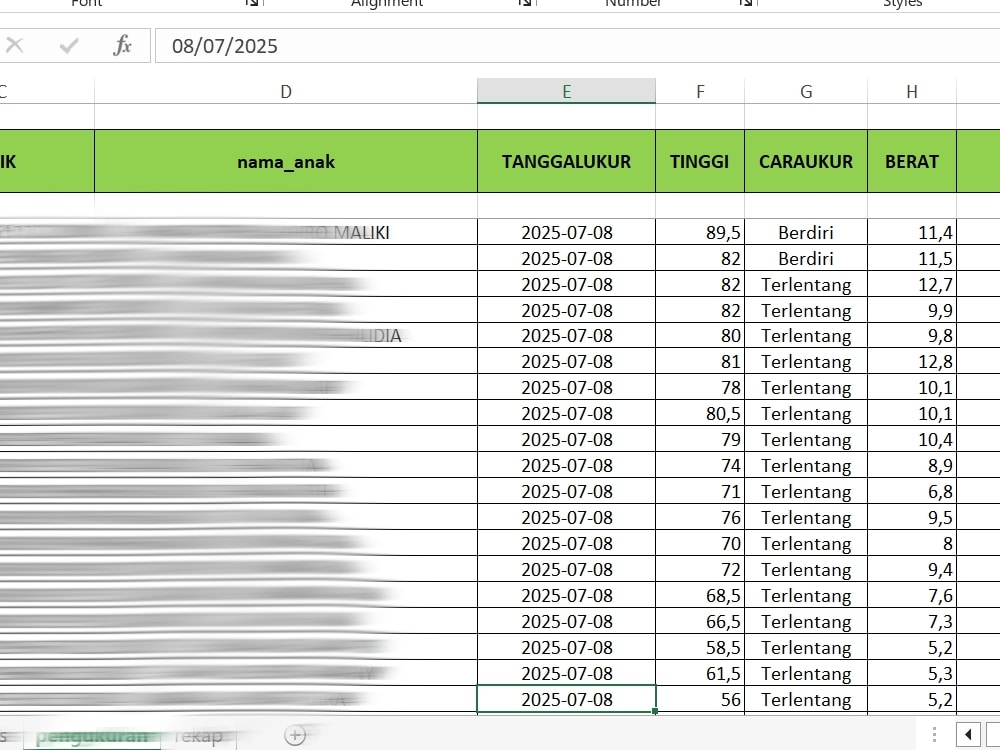This screenshot has width=1000, height=750.
Task: Select height cell with value 70
Action: click(x=700, y=543)
